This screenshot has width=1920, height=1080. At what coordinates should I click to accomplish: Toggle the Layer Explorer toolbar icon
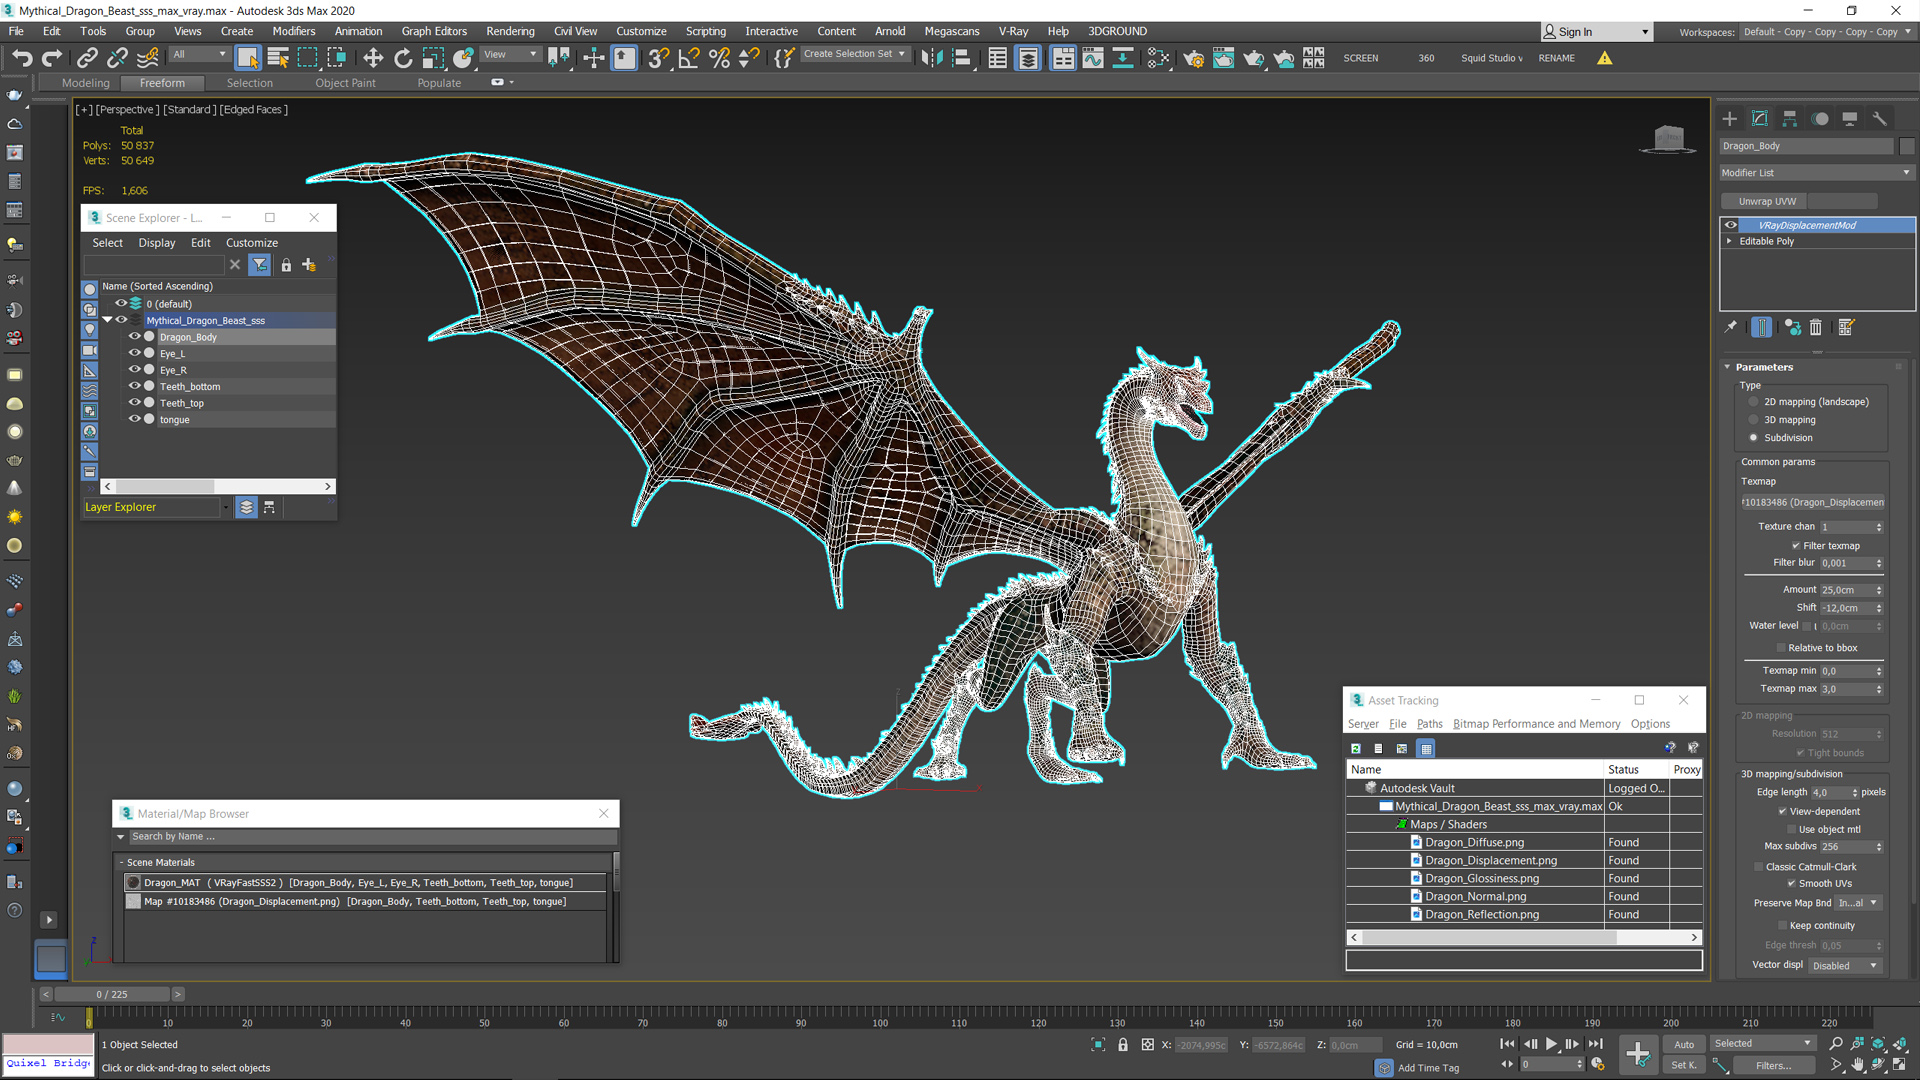click(1028, 58)
